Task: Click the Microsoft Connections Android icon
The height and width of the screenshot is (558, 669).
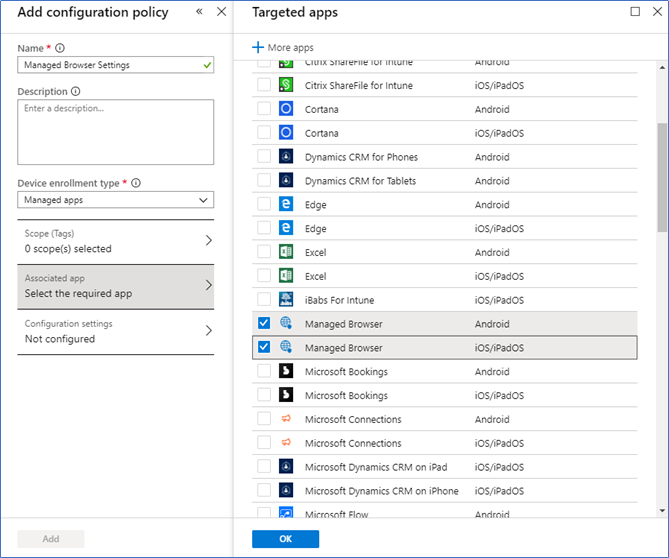Action: pos(286,419)
